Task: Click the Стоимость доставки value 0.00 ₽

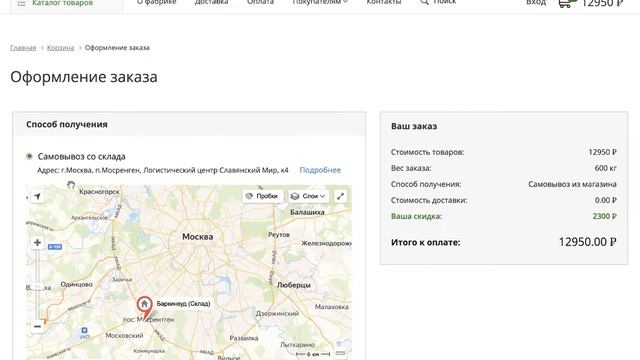Action: [606, 200]
